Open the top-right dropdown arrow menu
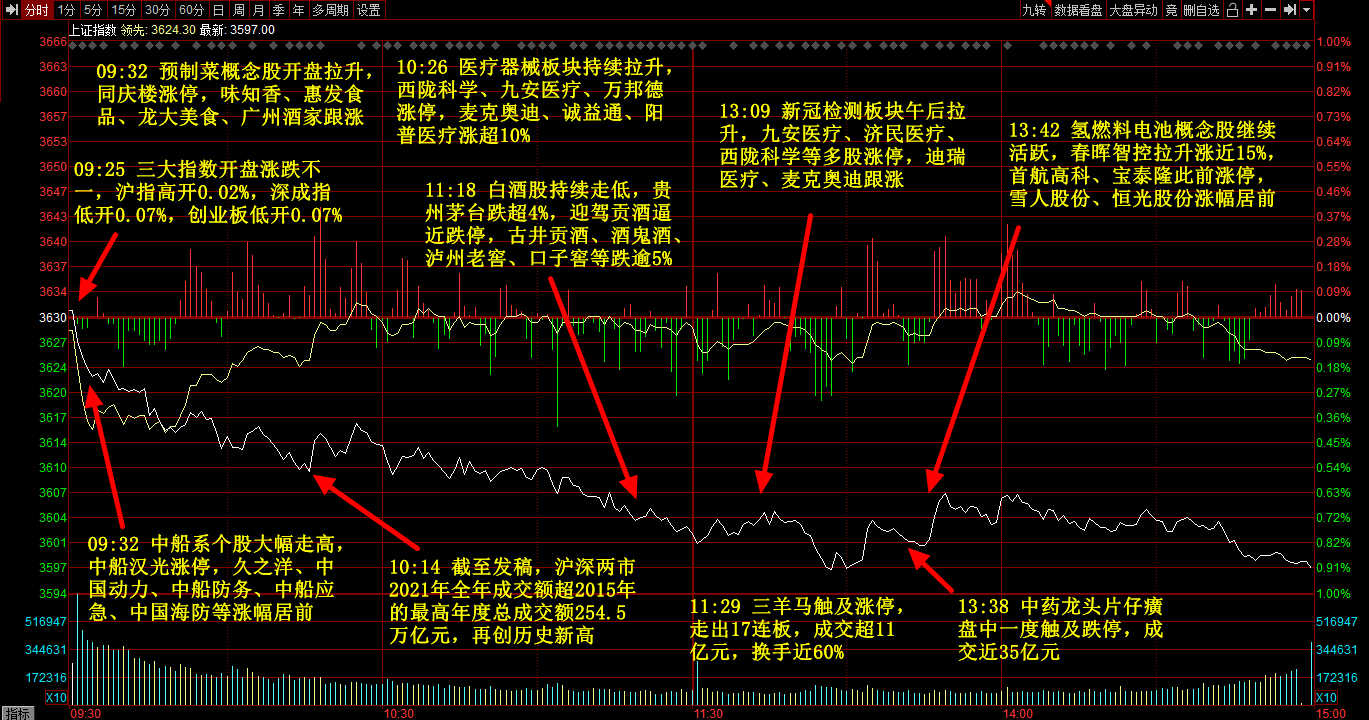Screen dimensions: 1369x720 (1306, 10)
